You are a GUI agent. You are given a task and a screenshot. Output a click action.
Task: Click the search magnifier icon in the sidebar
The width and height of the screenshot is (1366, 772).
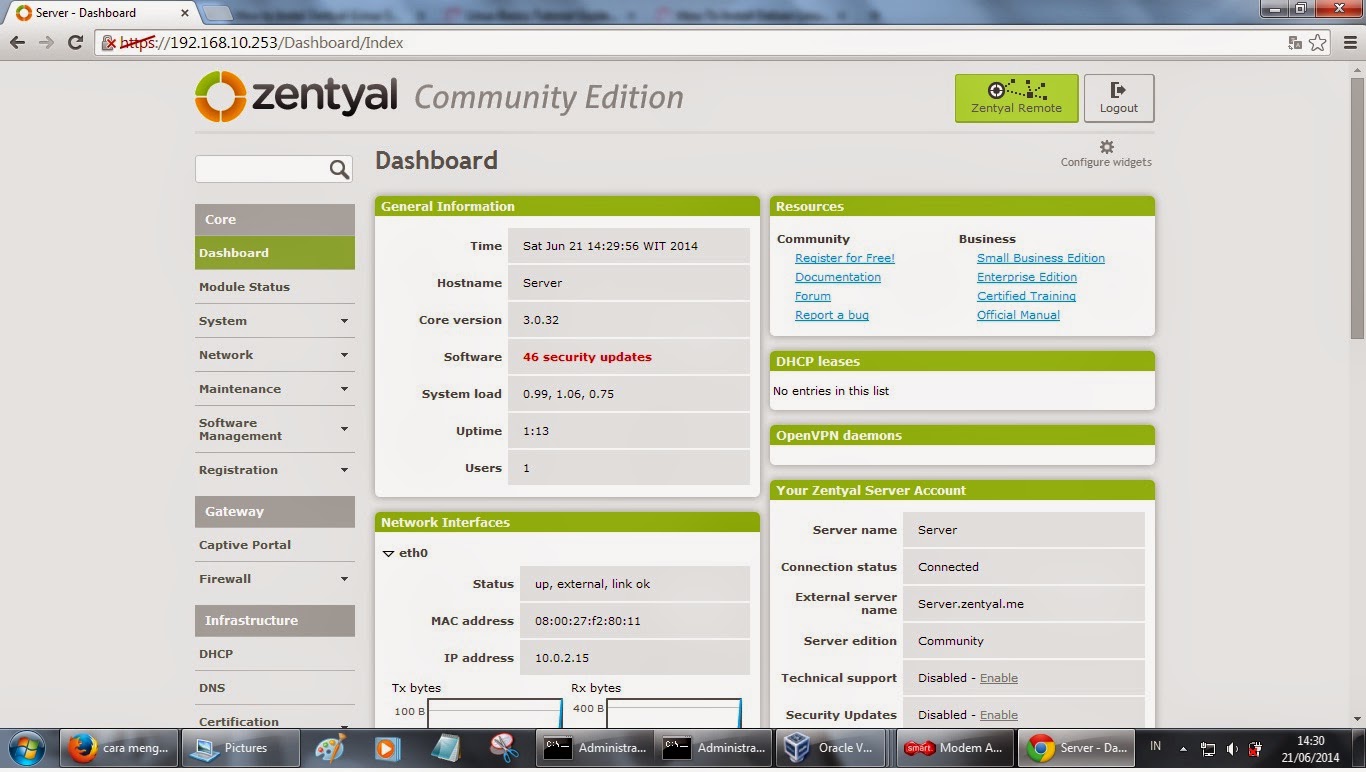(x=339, y=169)
